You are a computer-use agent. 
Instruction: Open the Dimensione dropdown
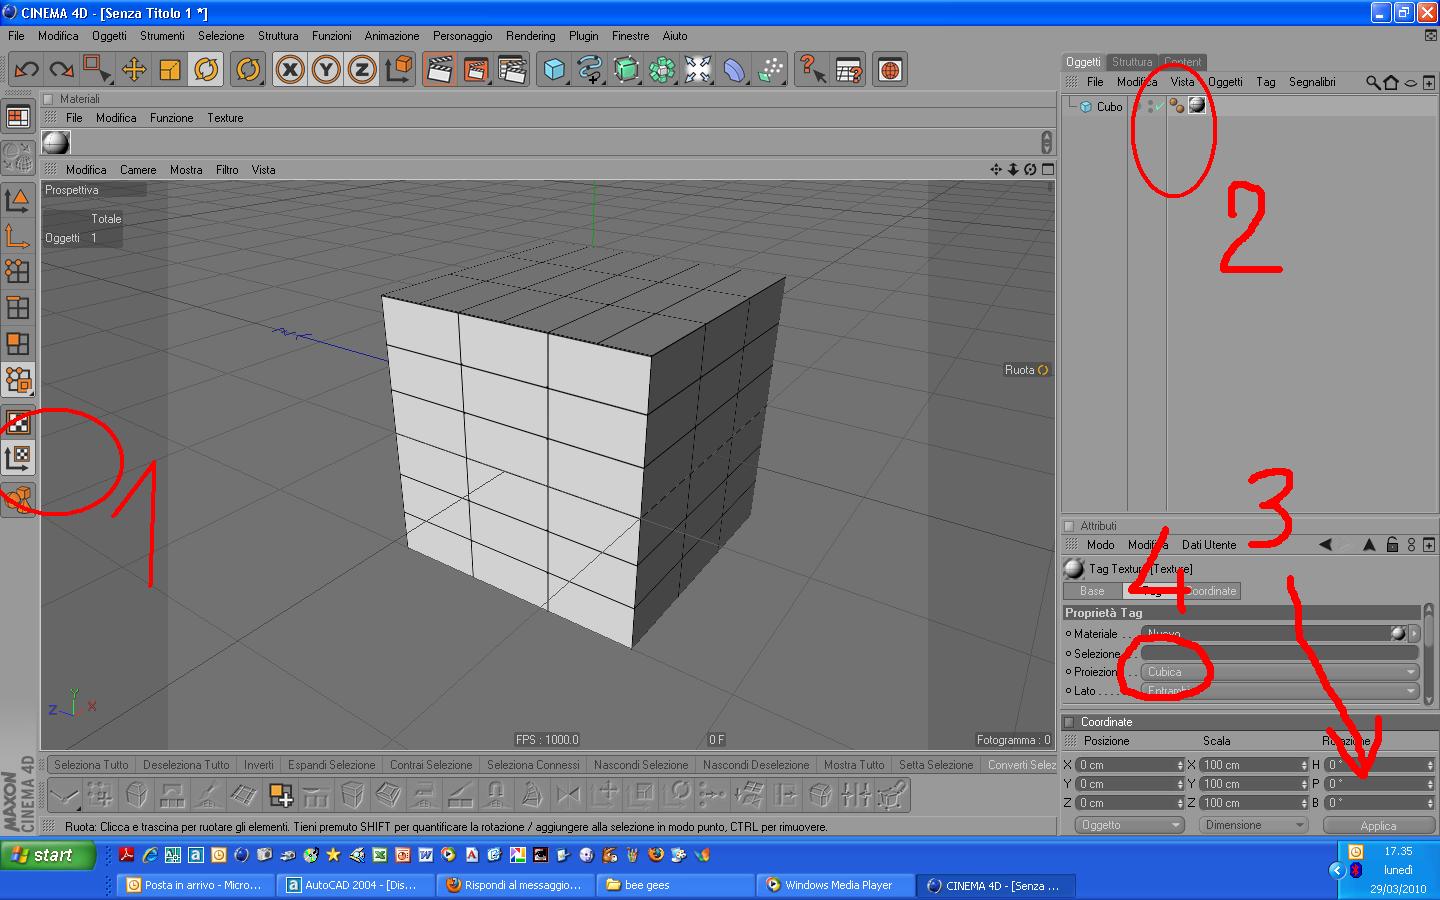pos(1255,825)
